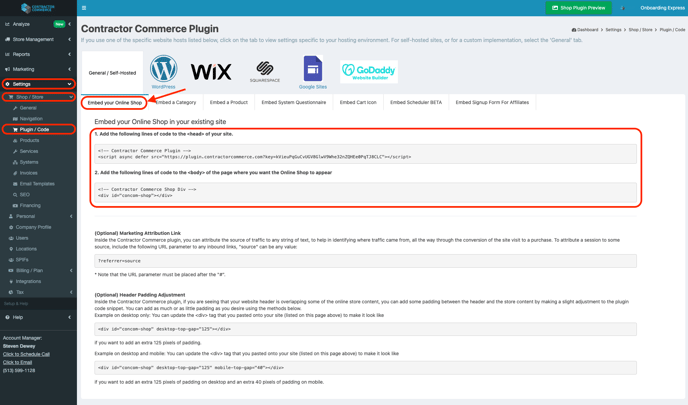Open Navigation settings item
This screenshot has width=688, height=405.
coord(31,118)
